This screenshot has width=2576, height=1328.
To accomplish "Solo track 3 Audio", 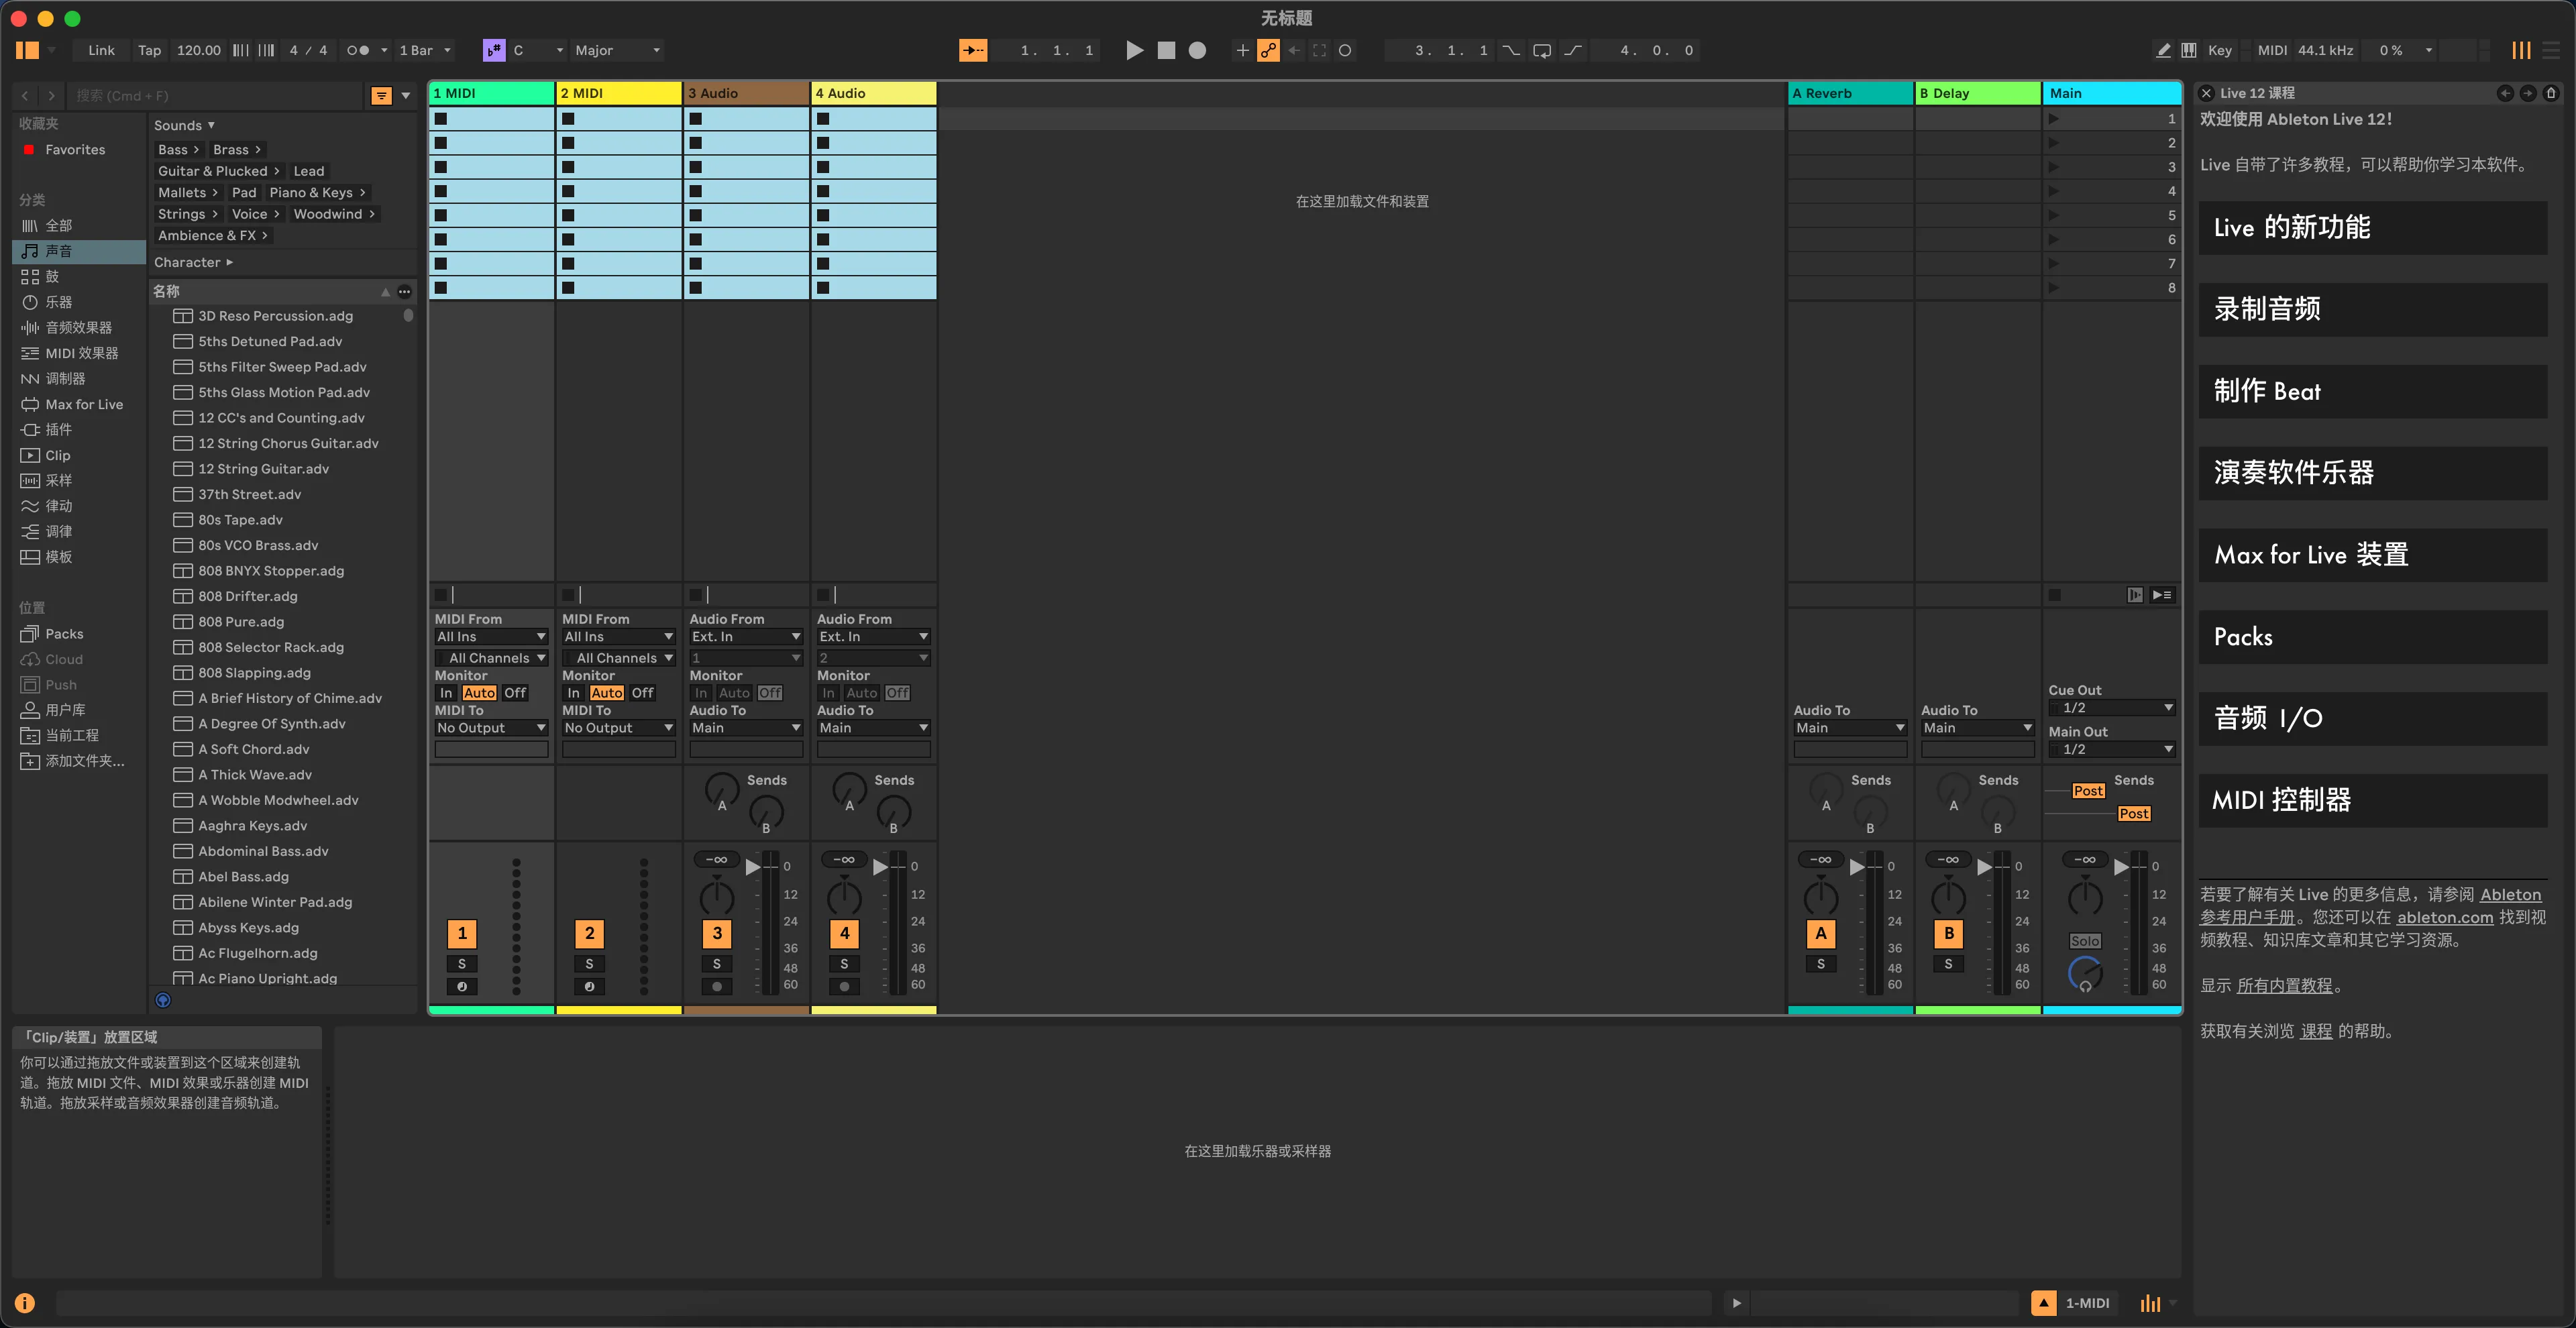I will click(716, 964).
